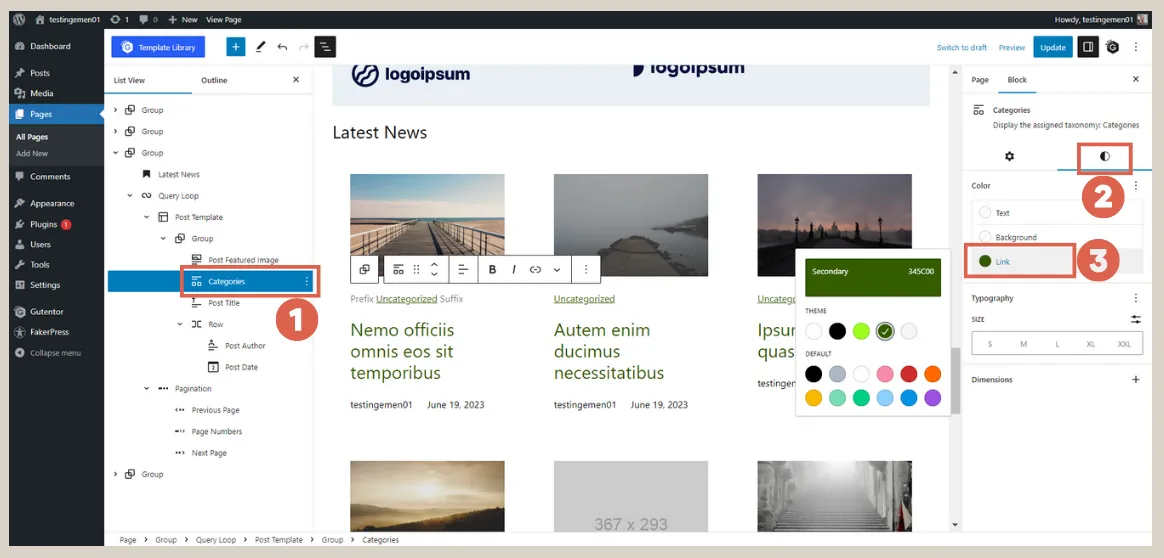Click the blue block inserter plus button

(x=235, y=47)
